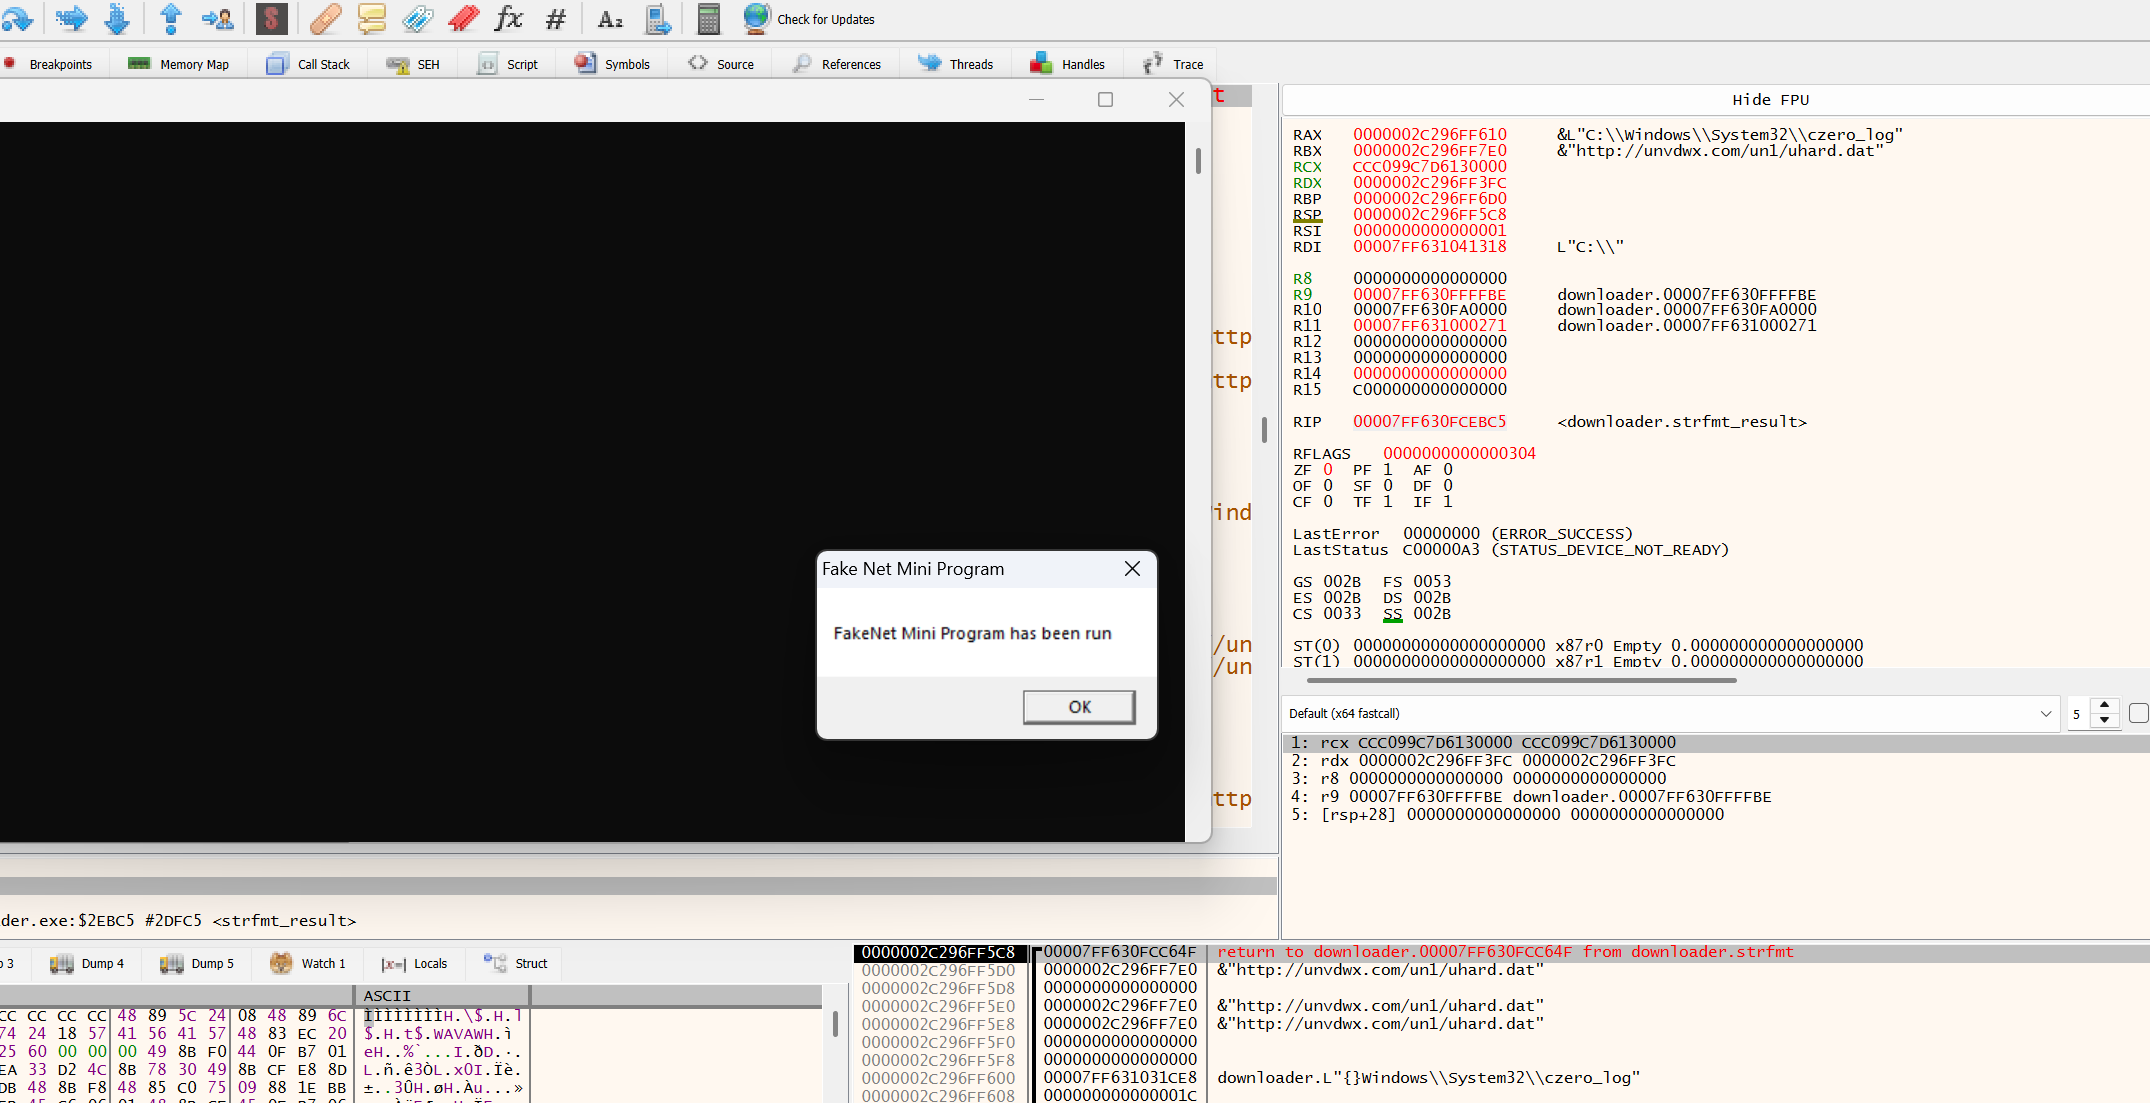Image resolution: width=2150 pixels, height=1103 pixels.
Task: Switch to the Memory Map tab
Action: tap(180, 64)
